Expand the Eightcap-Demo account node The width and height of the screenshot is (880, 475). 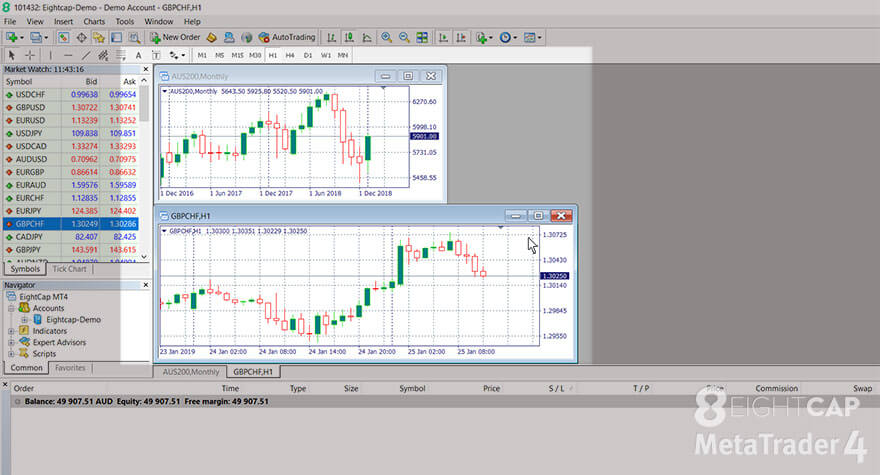pyautogui.click(x=24, y=319)
